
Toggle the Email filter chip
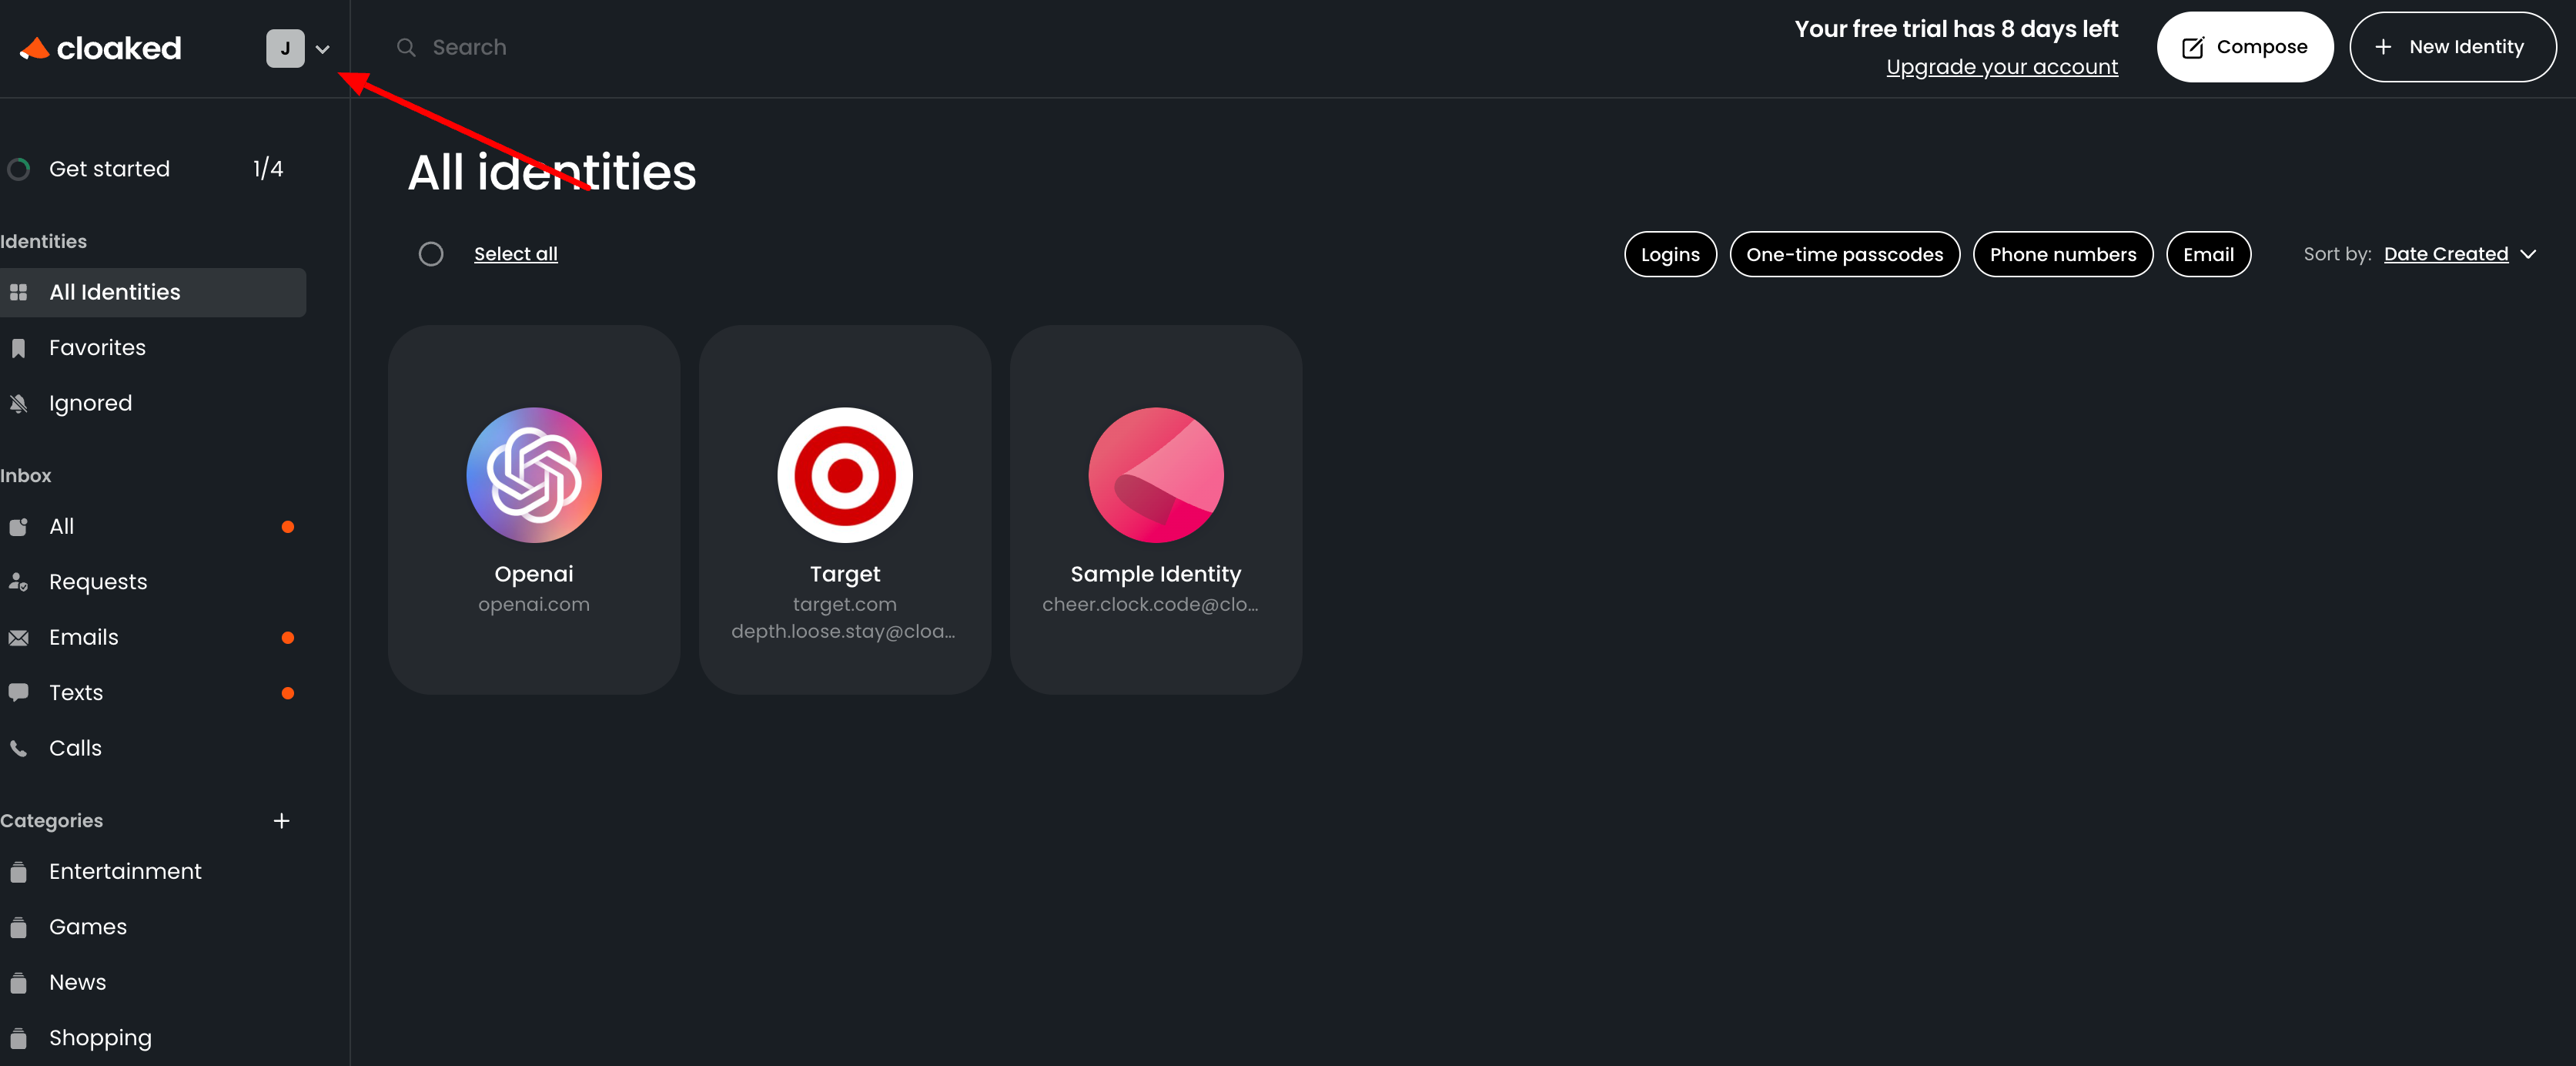click(2209, 254)
